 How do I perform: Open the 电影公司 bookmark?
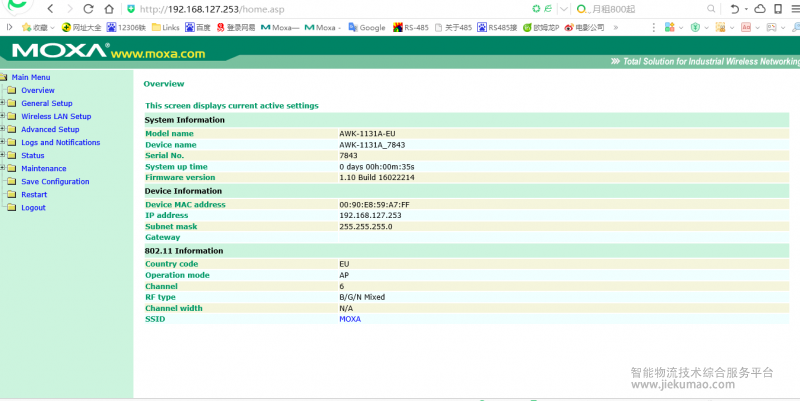tap(584, 28)
